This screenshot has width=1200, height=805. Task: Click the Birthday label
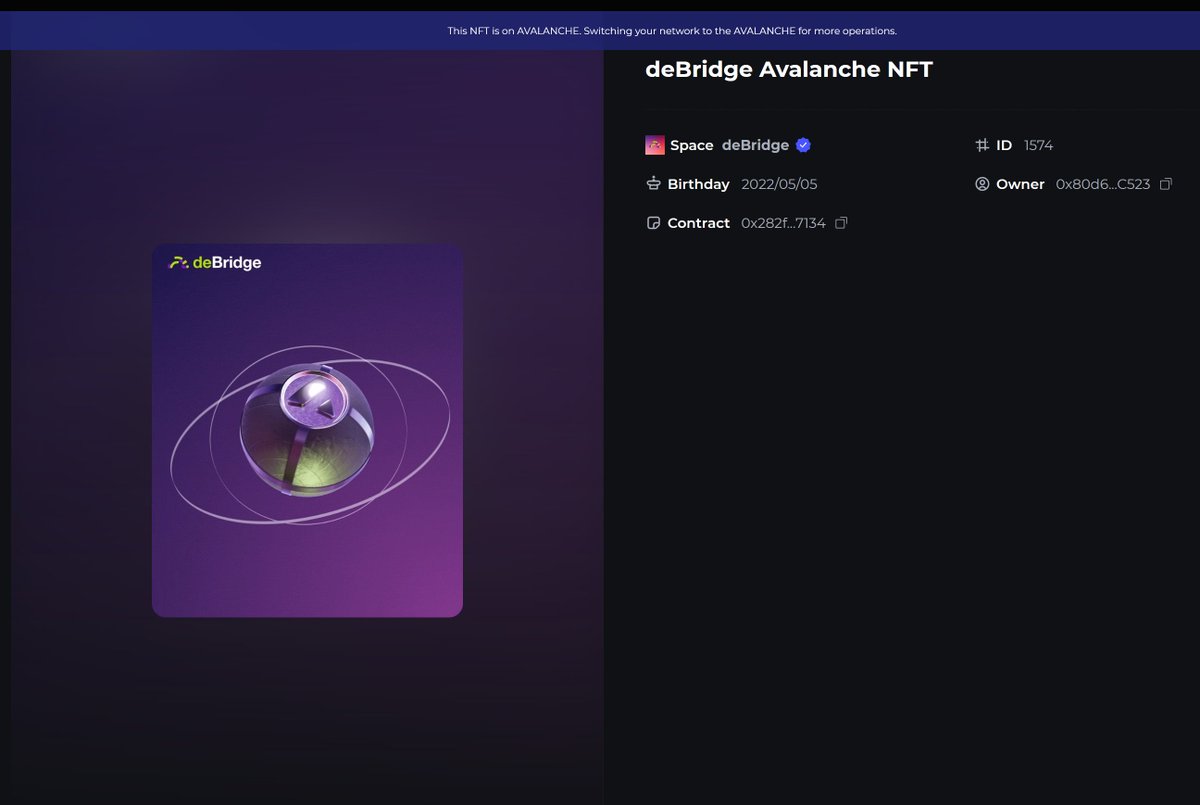(x=698, y=184)
